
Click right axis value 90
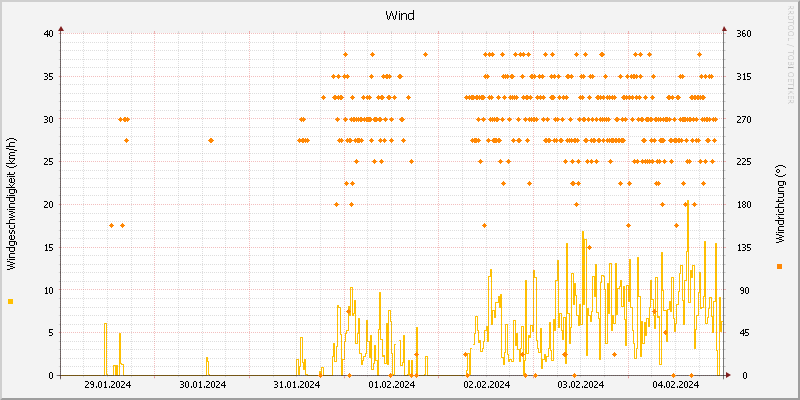pyautogui.click(x=742, y=290)
